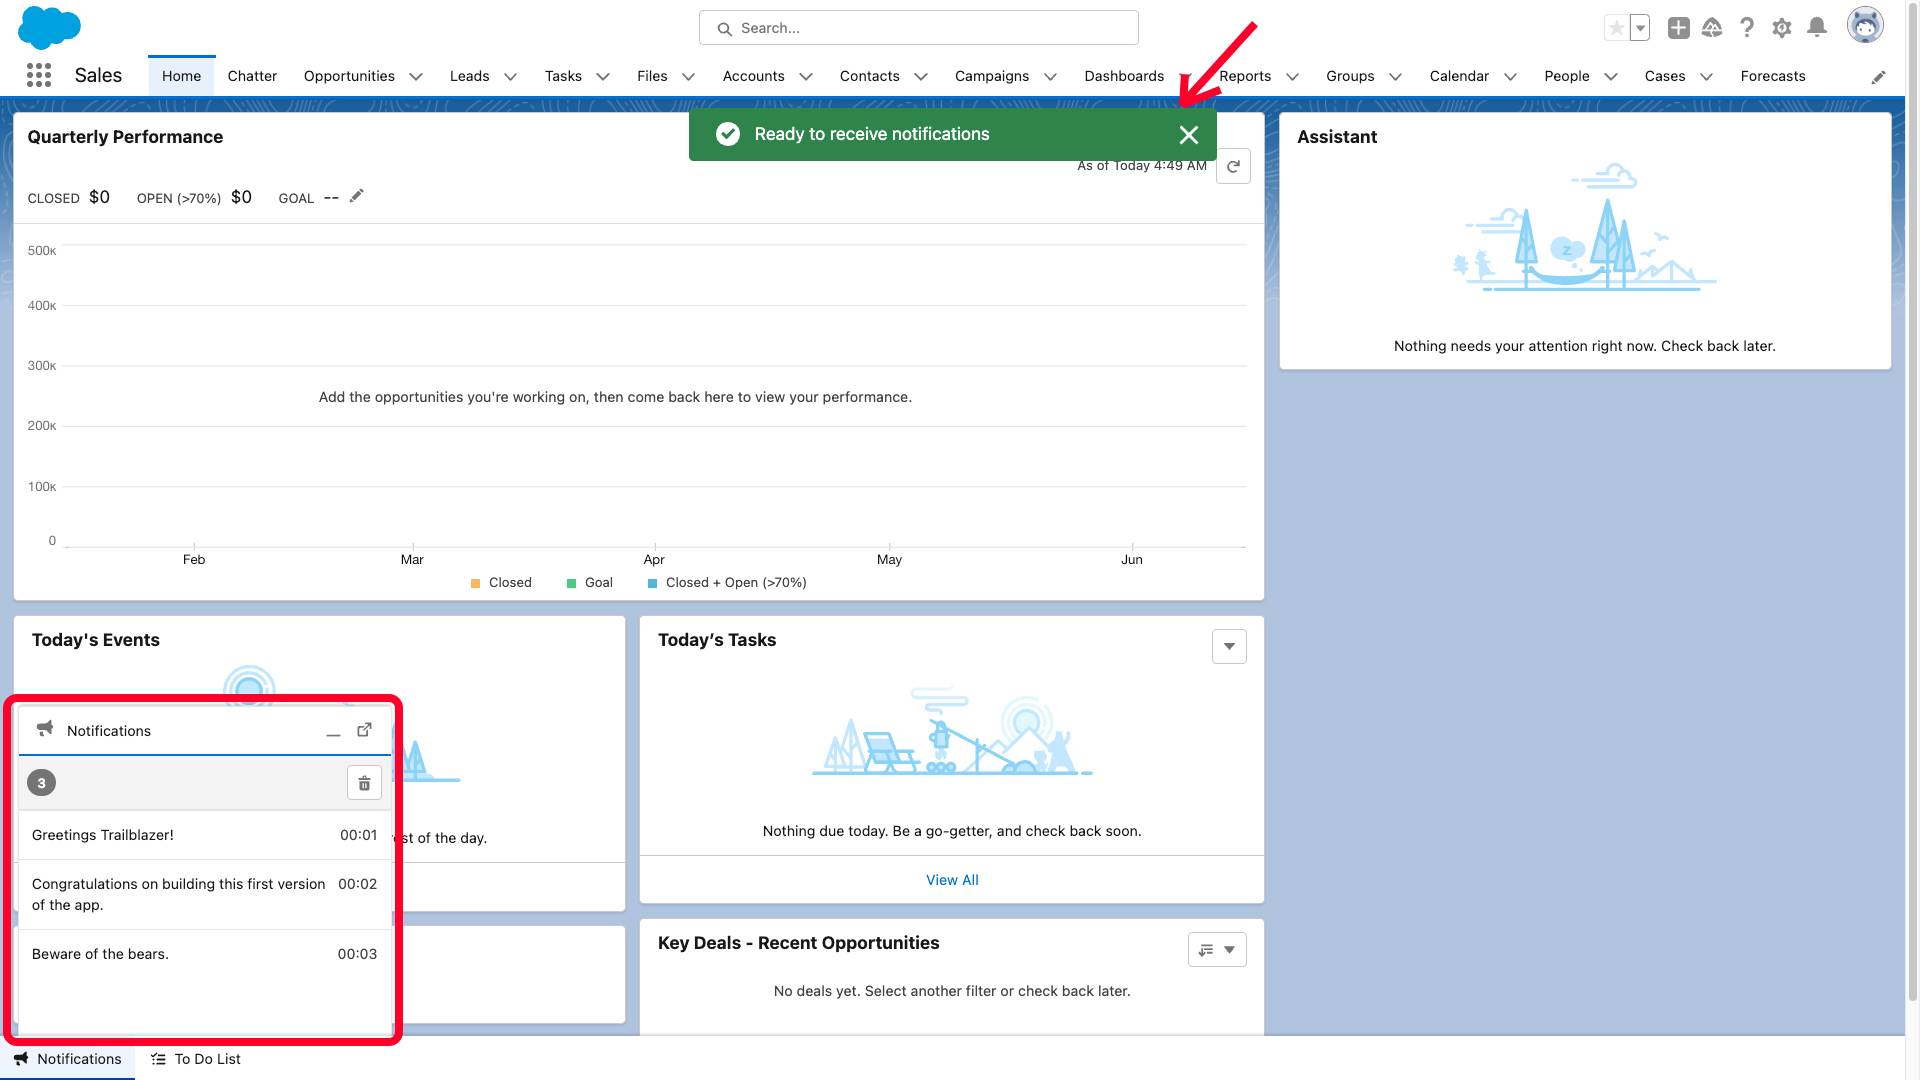Image resolution: width=1920 pixels, height=1080 pixels.
Task: Expand the Cases tab chevron
Action: [1706, 77]
